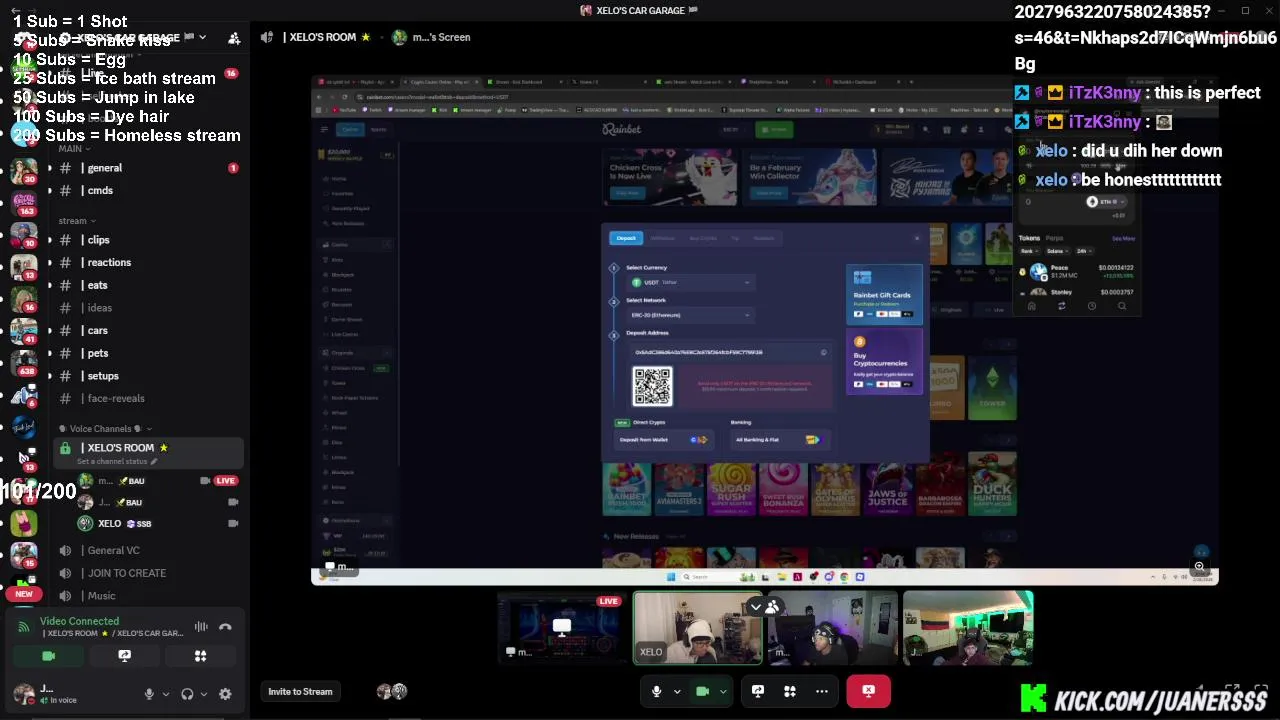
Task: Click invite people icon by server name
Action: 234,38
